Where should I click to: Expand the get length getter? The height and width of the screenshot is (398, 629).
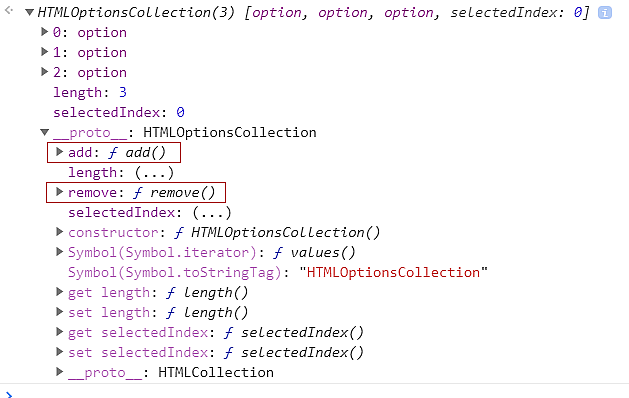(59, 292)
